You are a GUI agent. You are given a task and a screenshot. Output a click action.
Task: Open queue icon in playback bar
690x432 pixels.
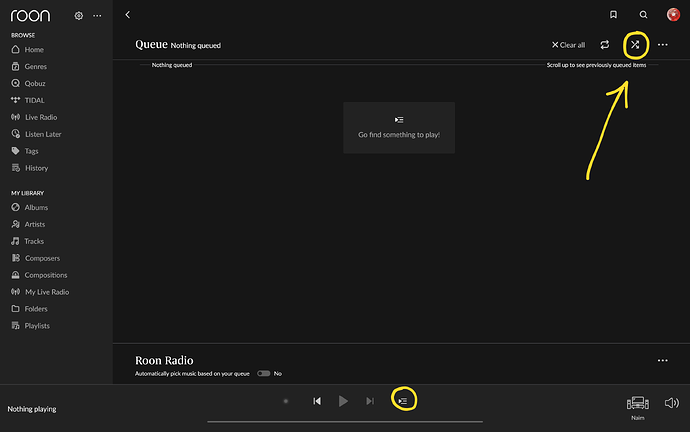coord(403,401)
